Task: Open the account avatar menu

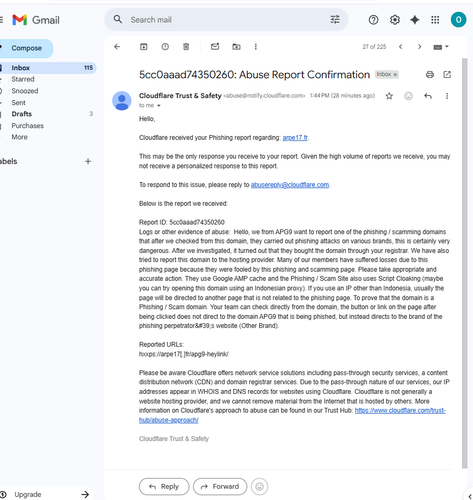Action: pos(458,20)
